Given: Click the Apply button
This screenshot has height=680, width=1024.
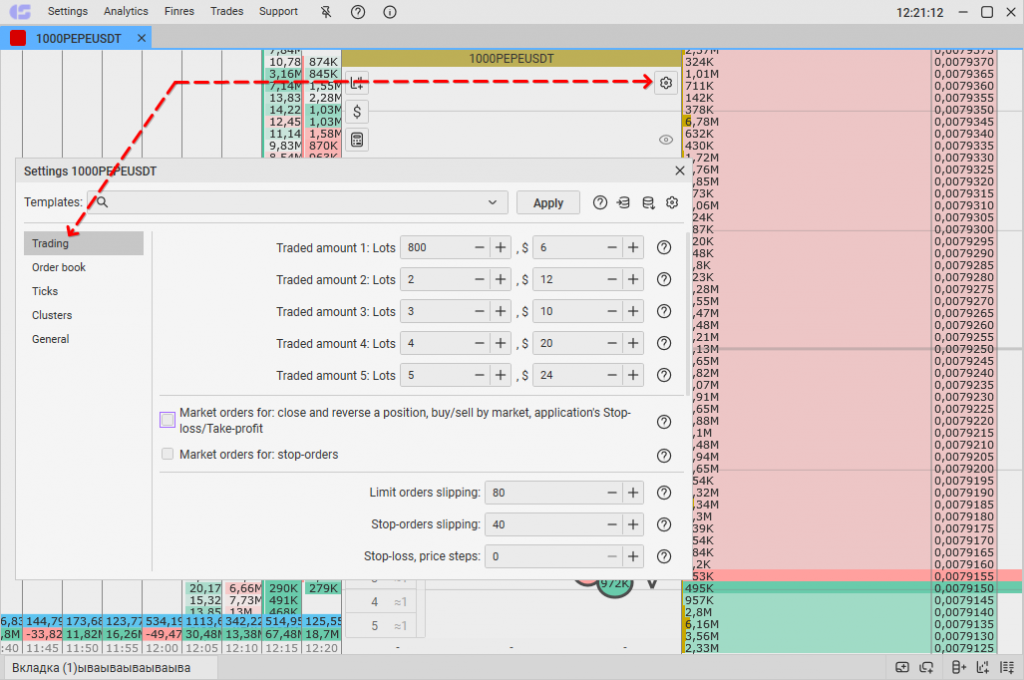Looking at the screenshot, I should (548, 203).
